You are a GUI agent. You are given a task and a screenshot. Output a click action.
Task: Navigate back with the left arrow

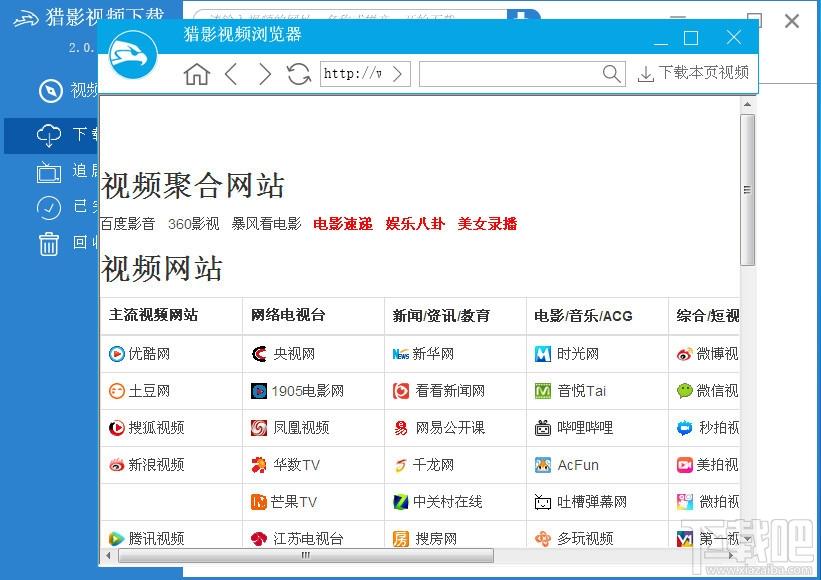pos(231,74)
